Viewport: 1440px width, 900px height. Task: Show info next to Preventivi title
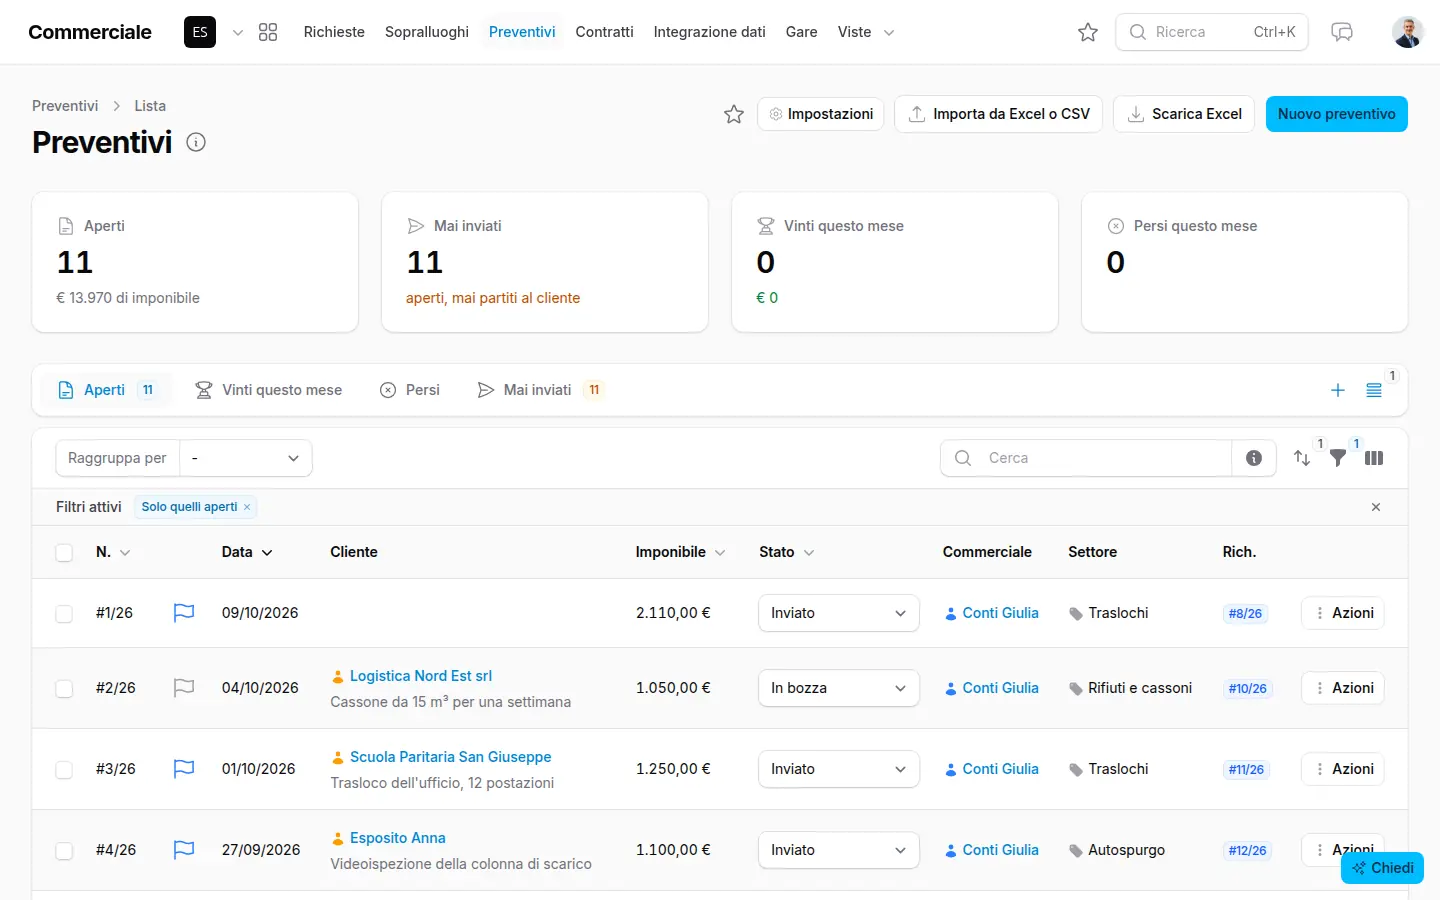coord(196,142)
